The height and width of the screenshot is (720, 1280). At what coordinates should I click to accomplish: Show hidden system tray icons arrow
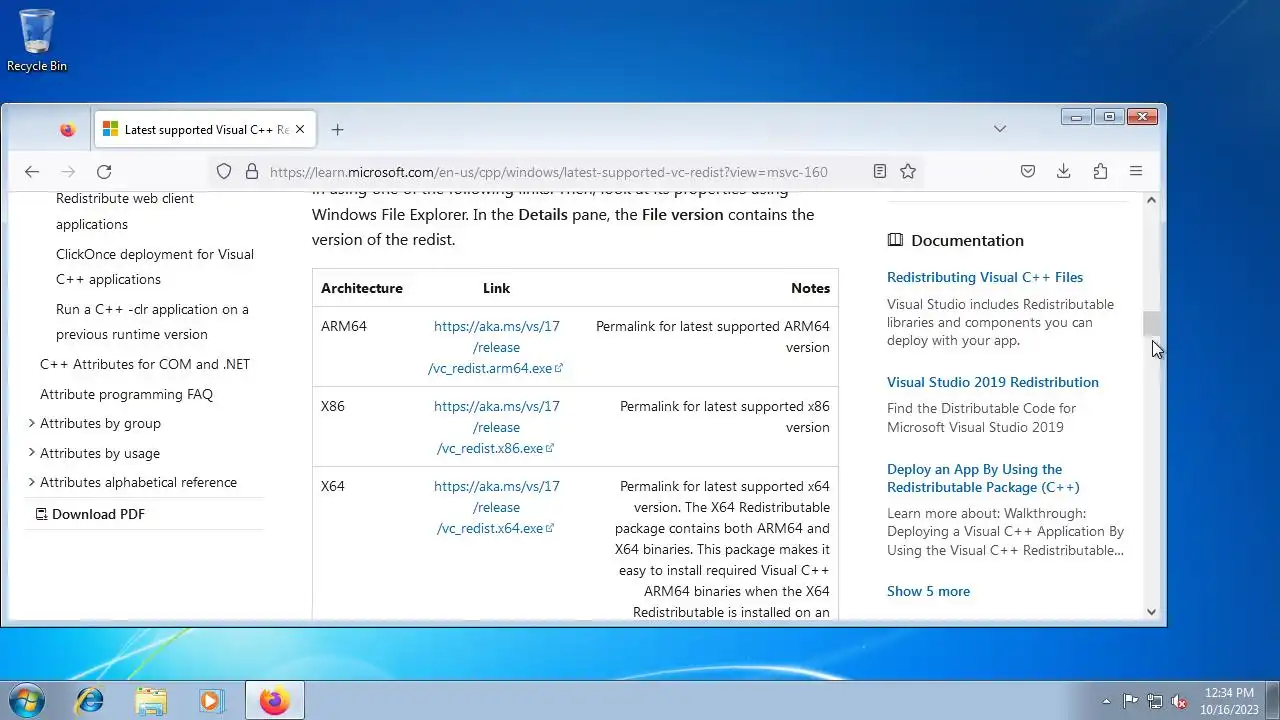(1106, 701)
